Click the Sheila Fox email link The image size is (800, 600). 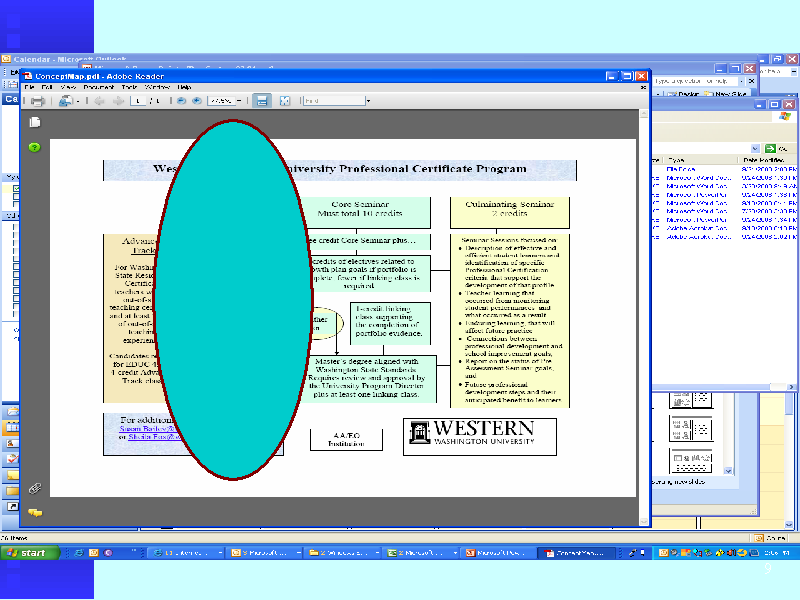153,437
